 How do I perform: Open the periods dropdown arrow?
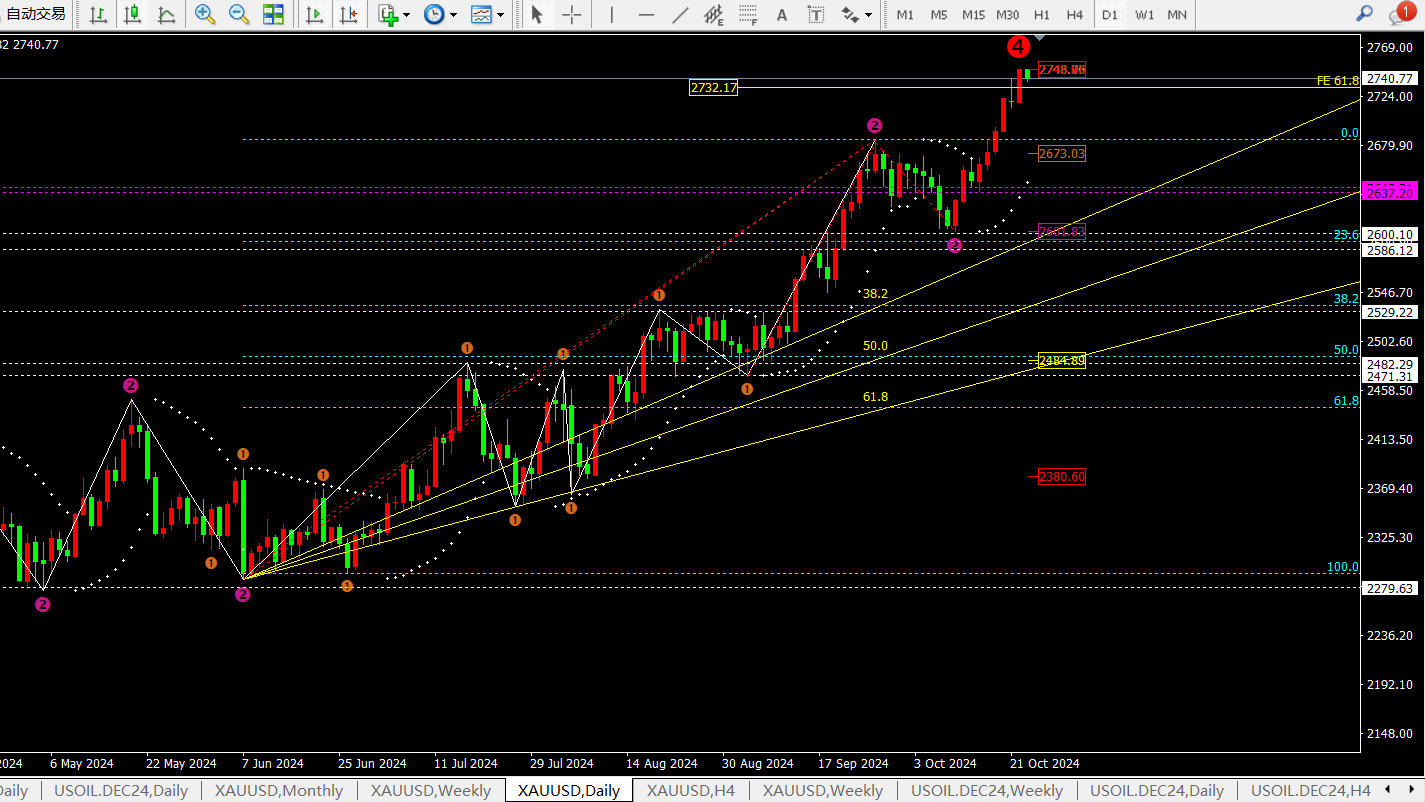tap(453, 15)
